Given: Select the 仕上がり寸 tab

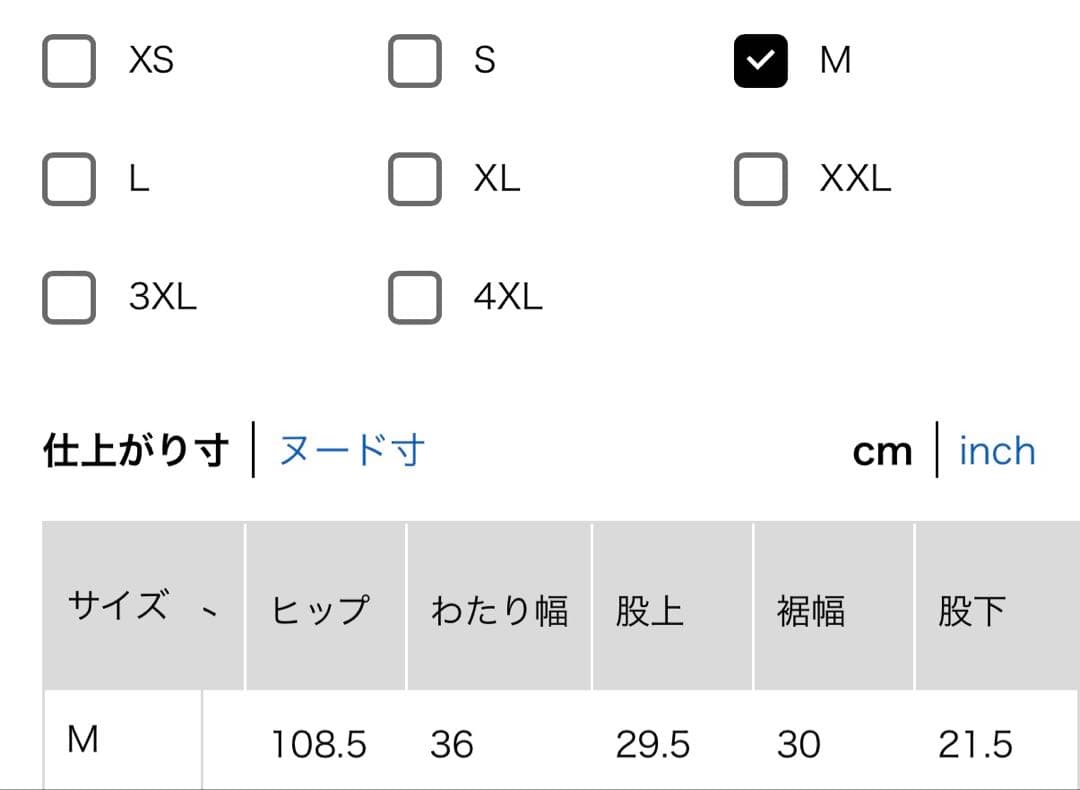Looking at the screenshot, I should tap(136, 451).
